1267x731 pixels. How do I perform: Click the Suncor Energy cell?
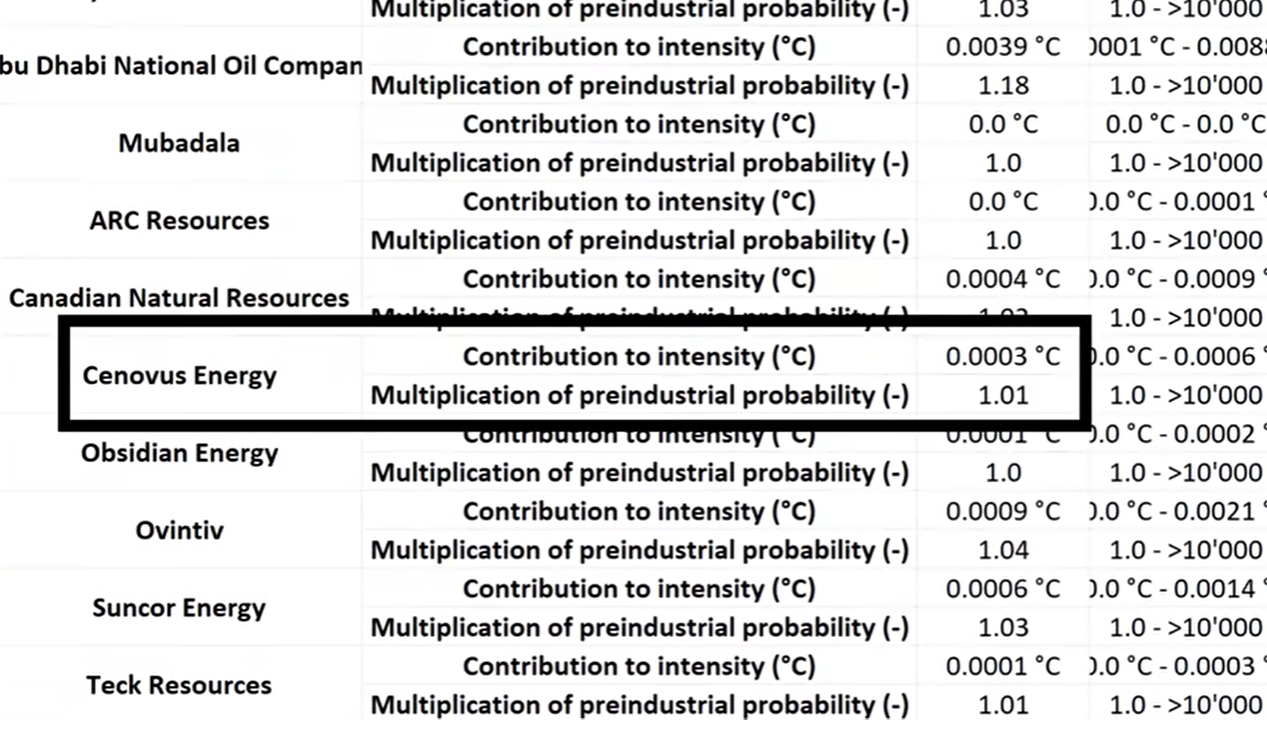pos(179,608)
